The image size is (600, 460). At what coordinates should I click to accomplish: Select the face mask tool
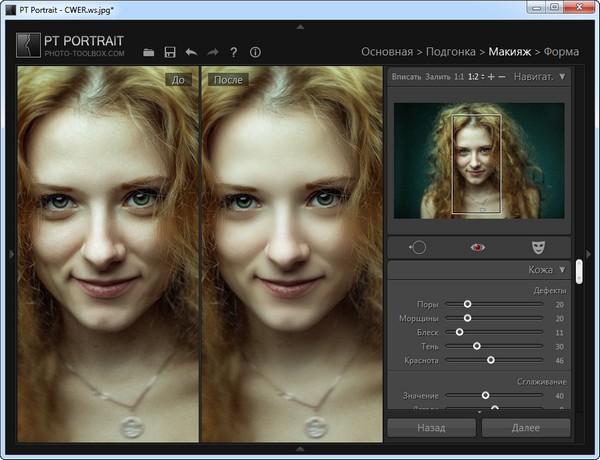click(x=537, y=247)
